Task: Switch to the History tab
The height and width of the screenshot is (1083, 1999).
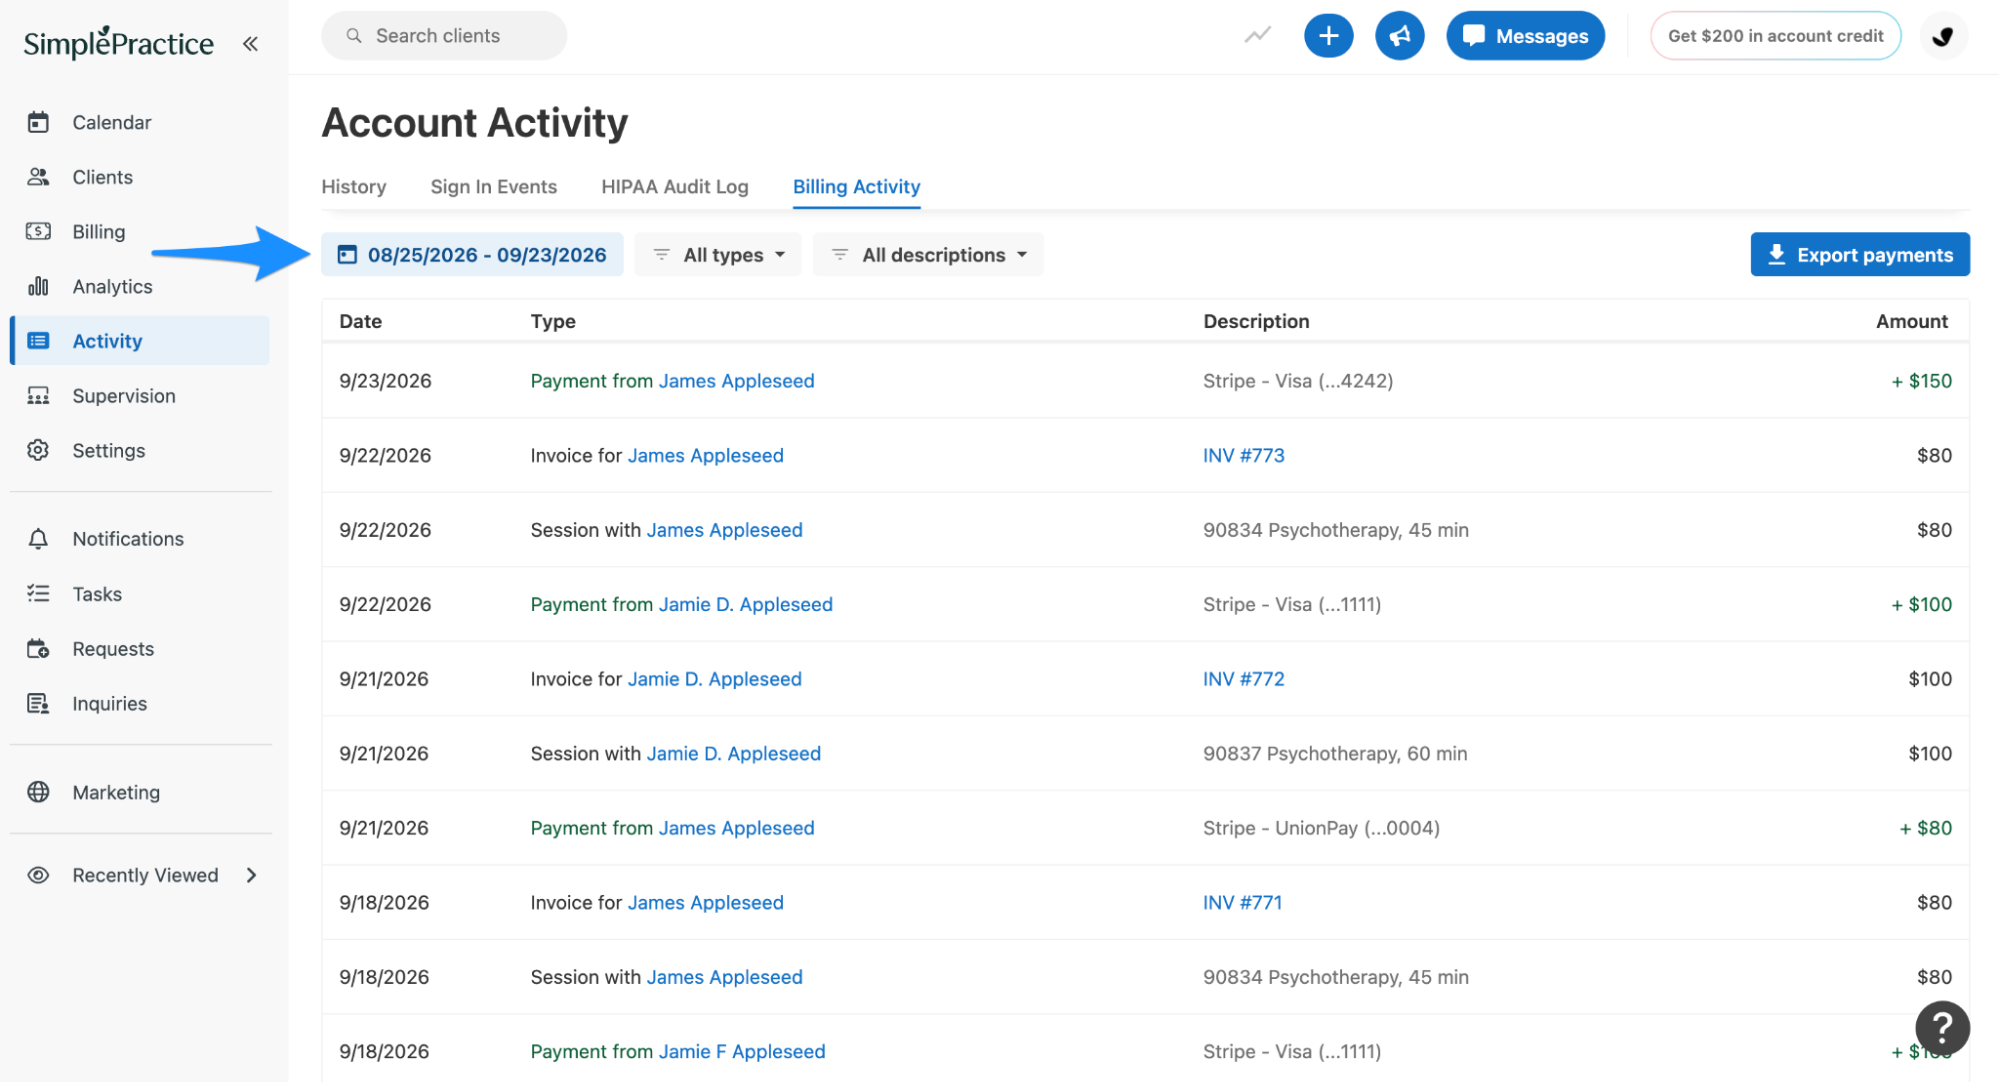Action: [354, 187]
